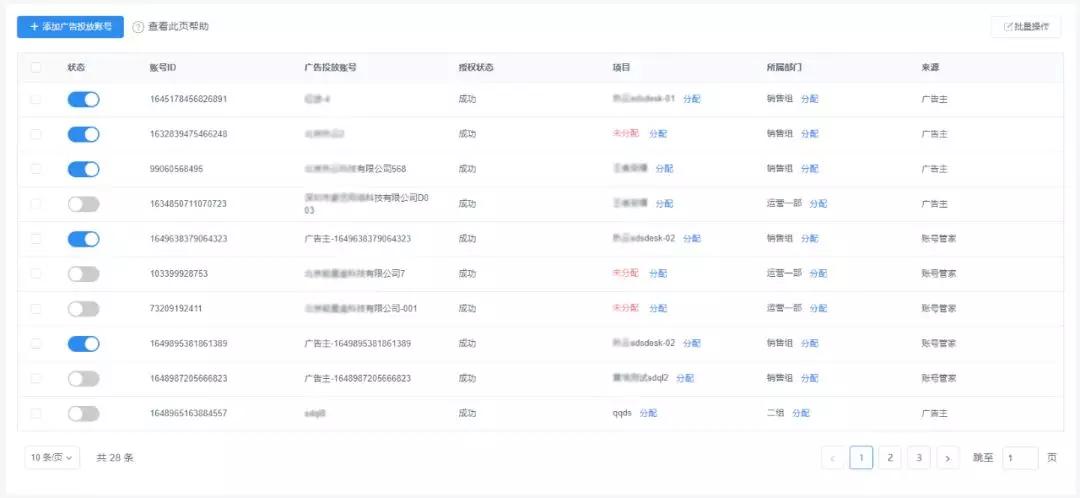Check the row of account 103399928753
The image size is (1080, 498).
click(36, 273)
